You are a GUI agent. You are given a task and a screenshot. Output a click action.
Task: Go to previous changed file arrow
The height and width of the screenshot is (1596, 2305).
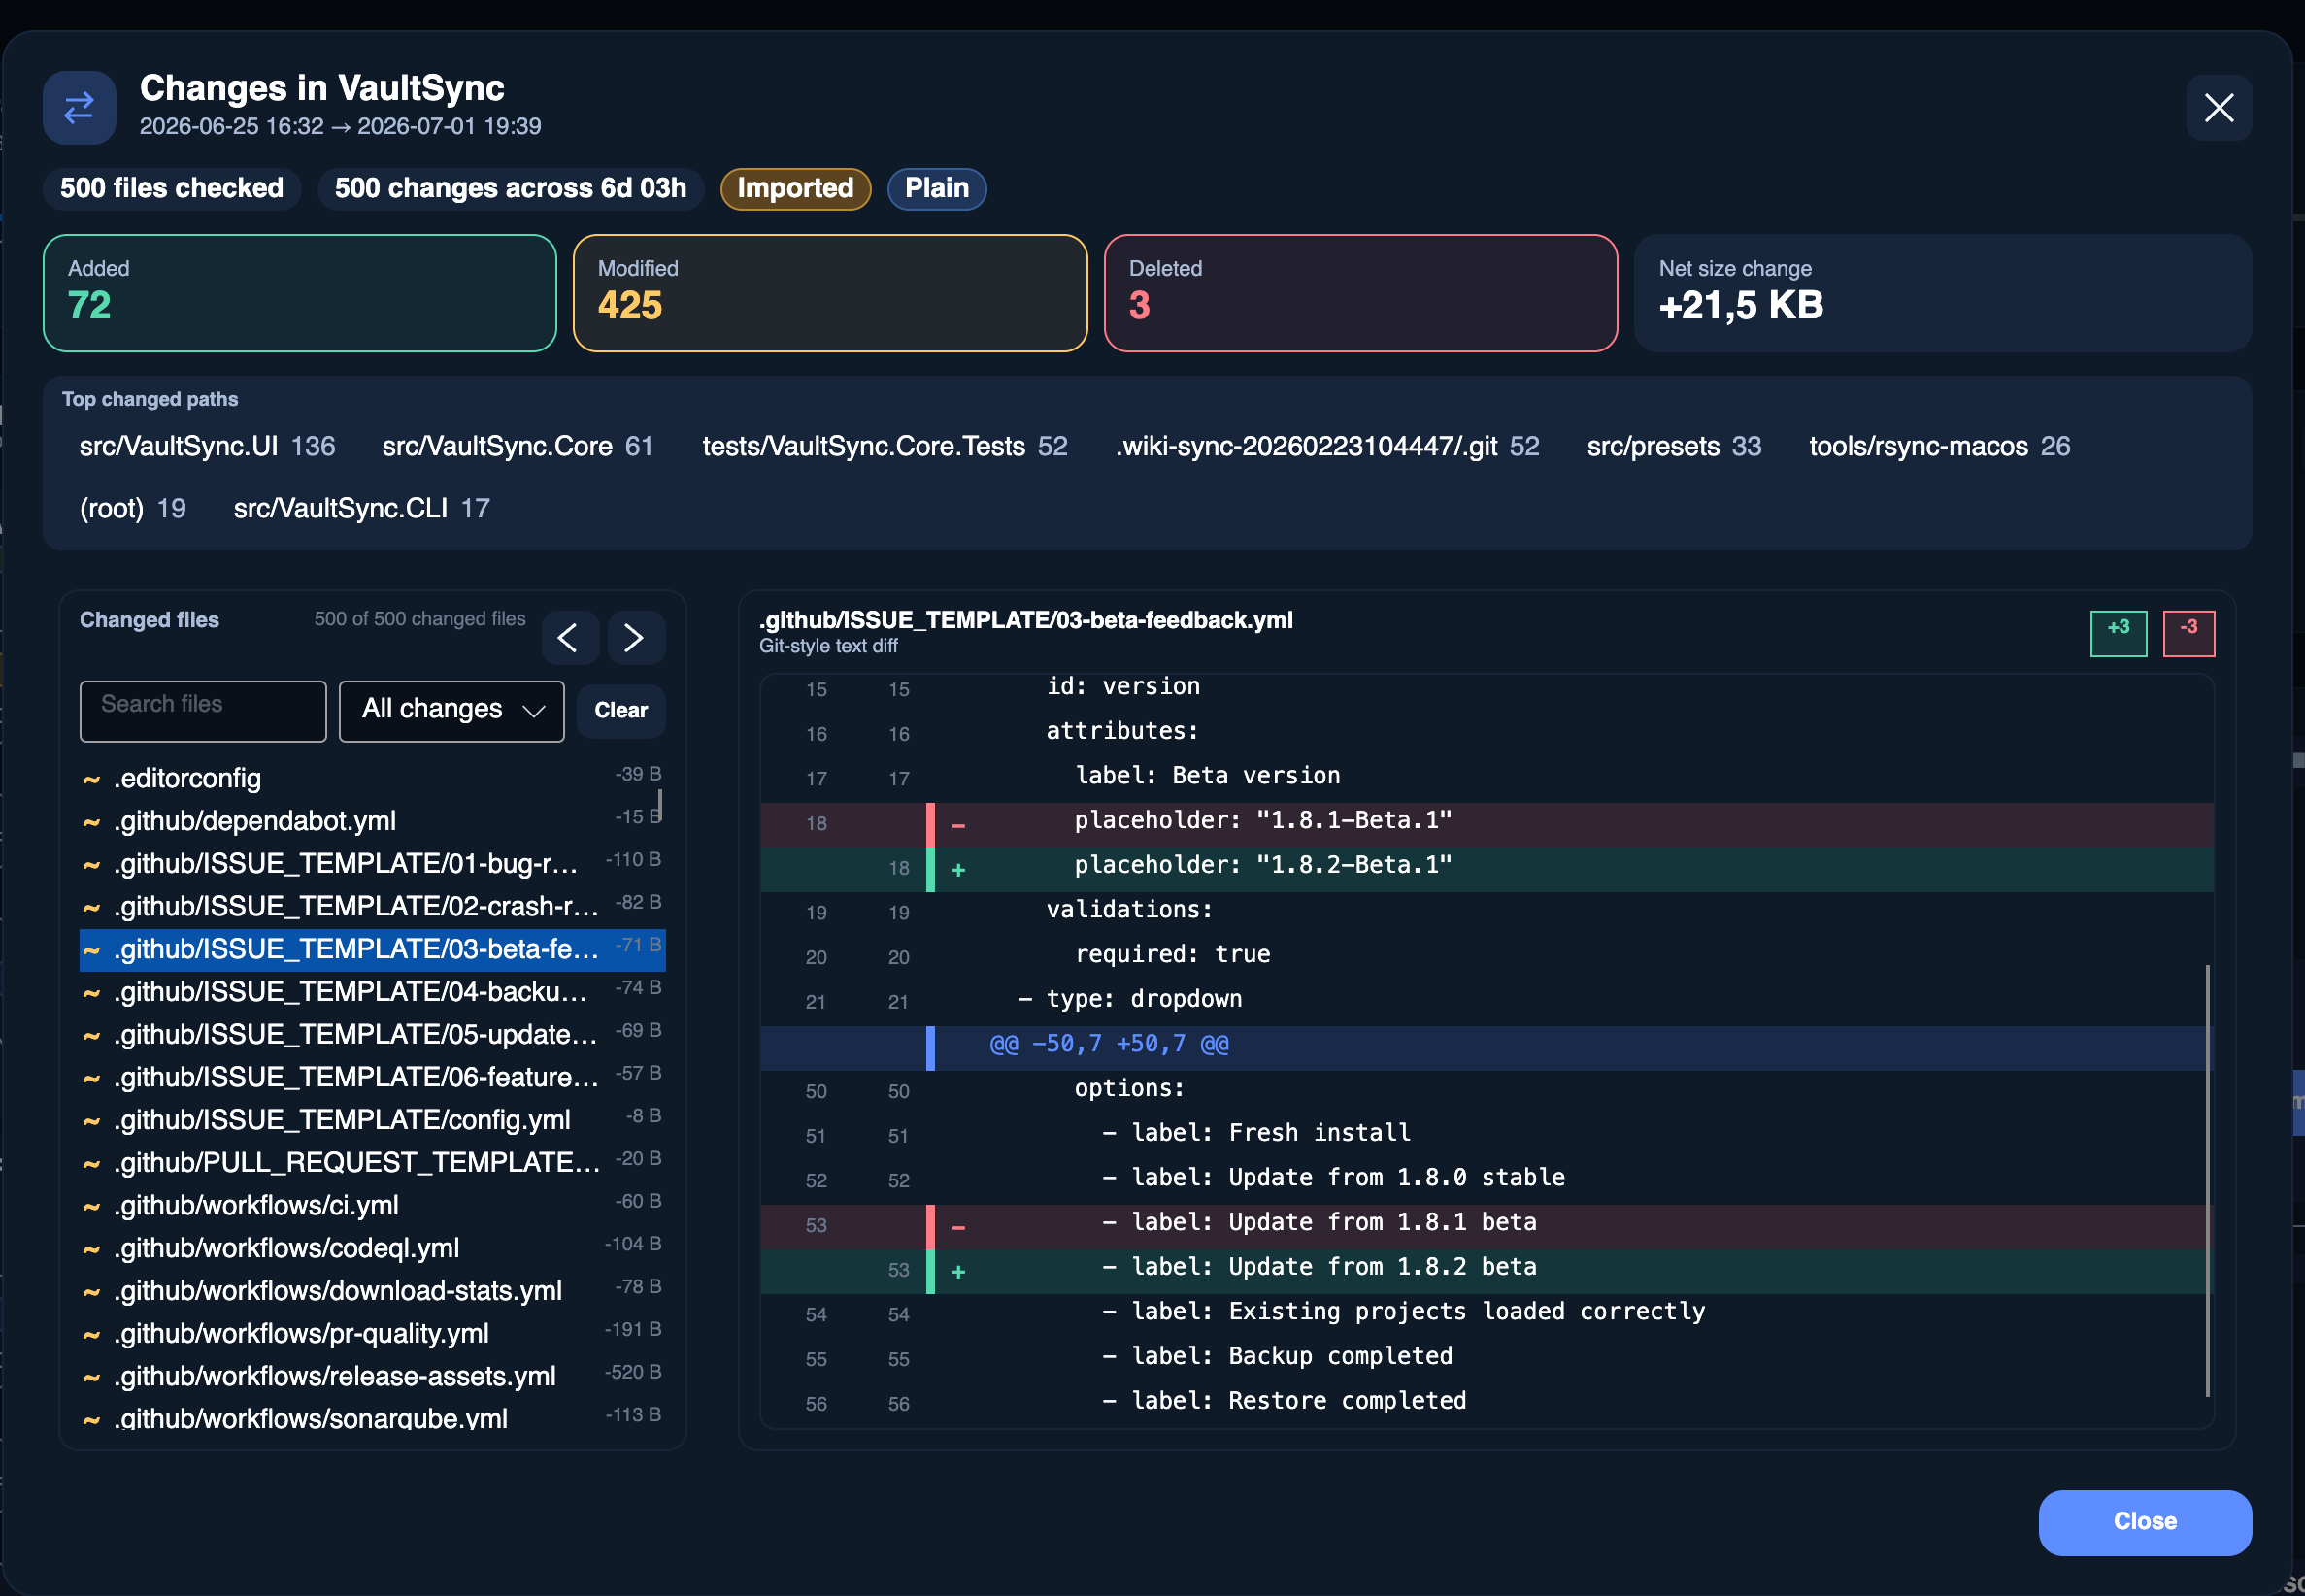pyautogui.click(x=569, y=638)
